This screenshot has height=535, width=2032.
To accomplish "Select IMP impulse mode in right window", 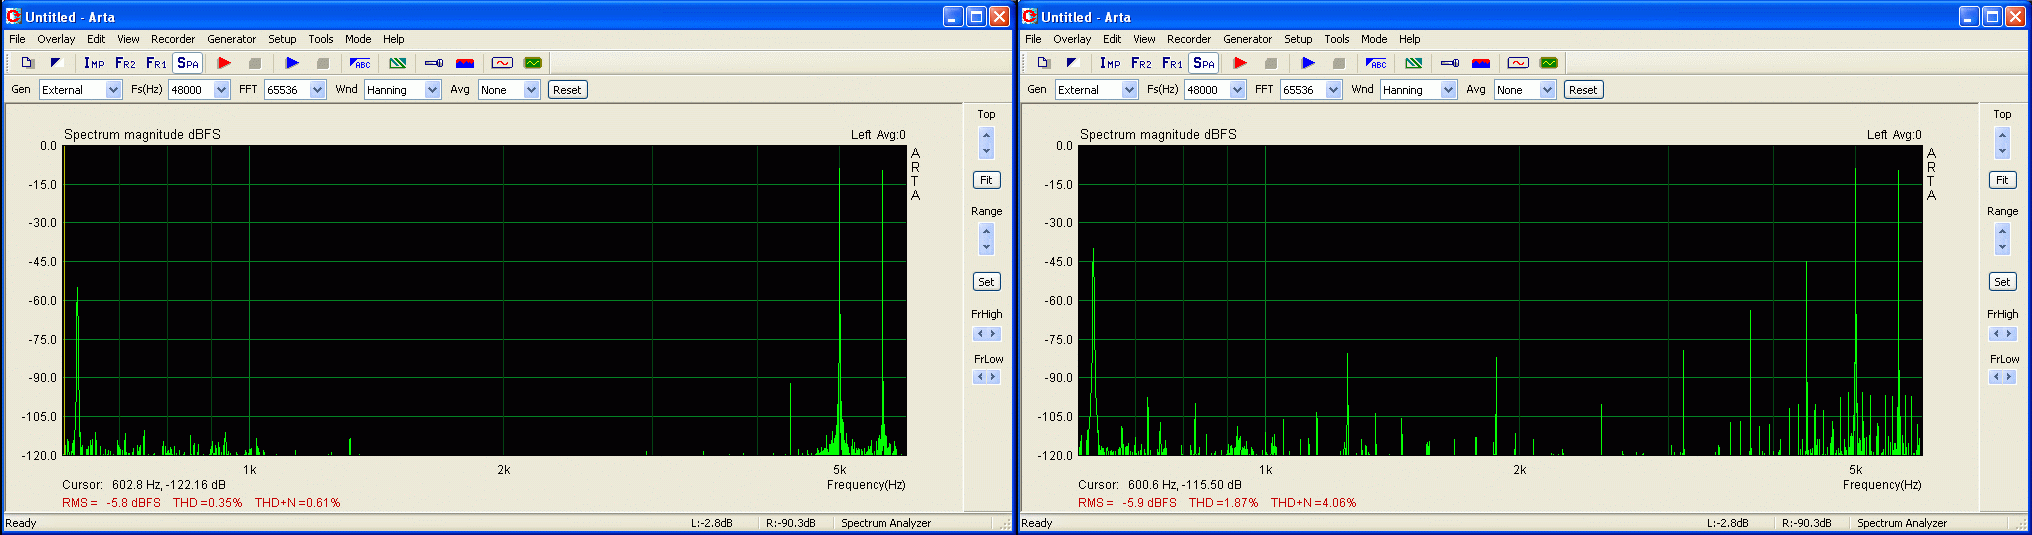I will [x=1110, y=63].
